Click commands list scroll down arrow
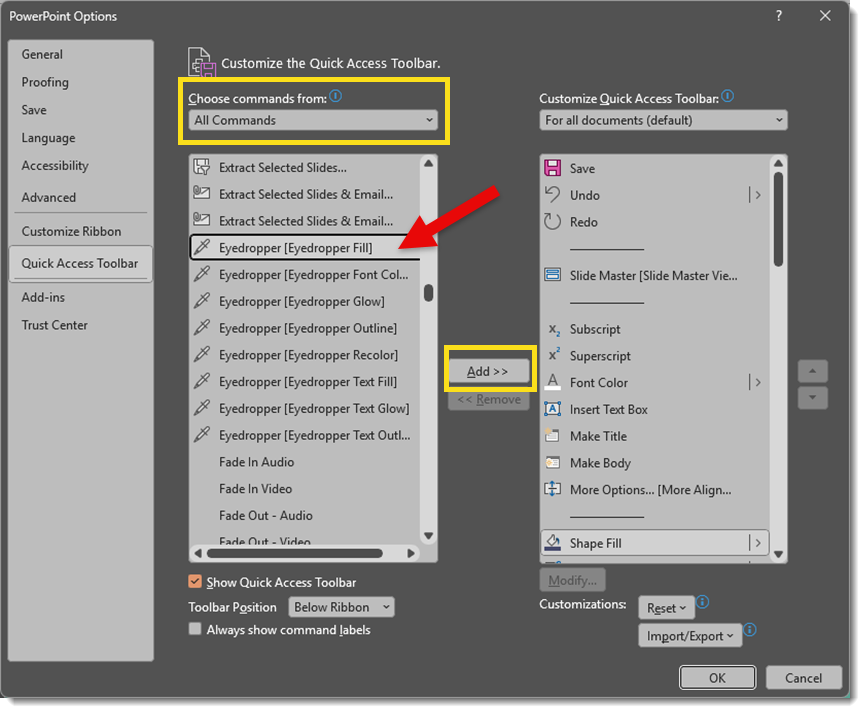The height and width of the screenshot is (713, 865). (x=429, y=536)
